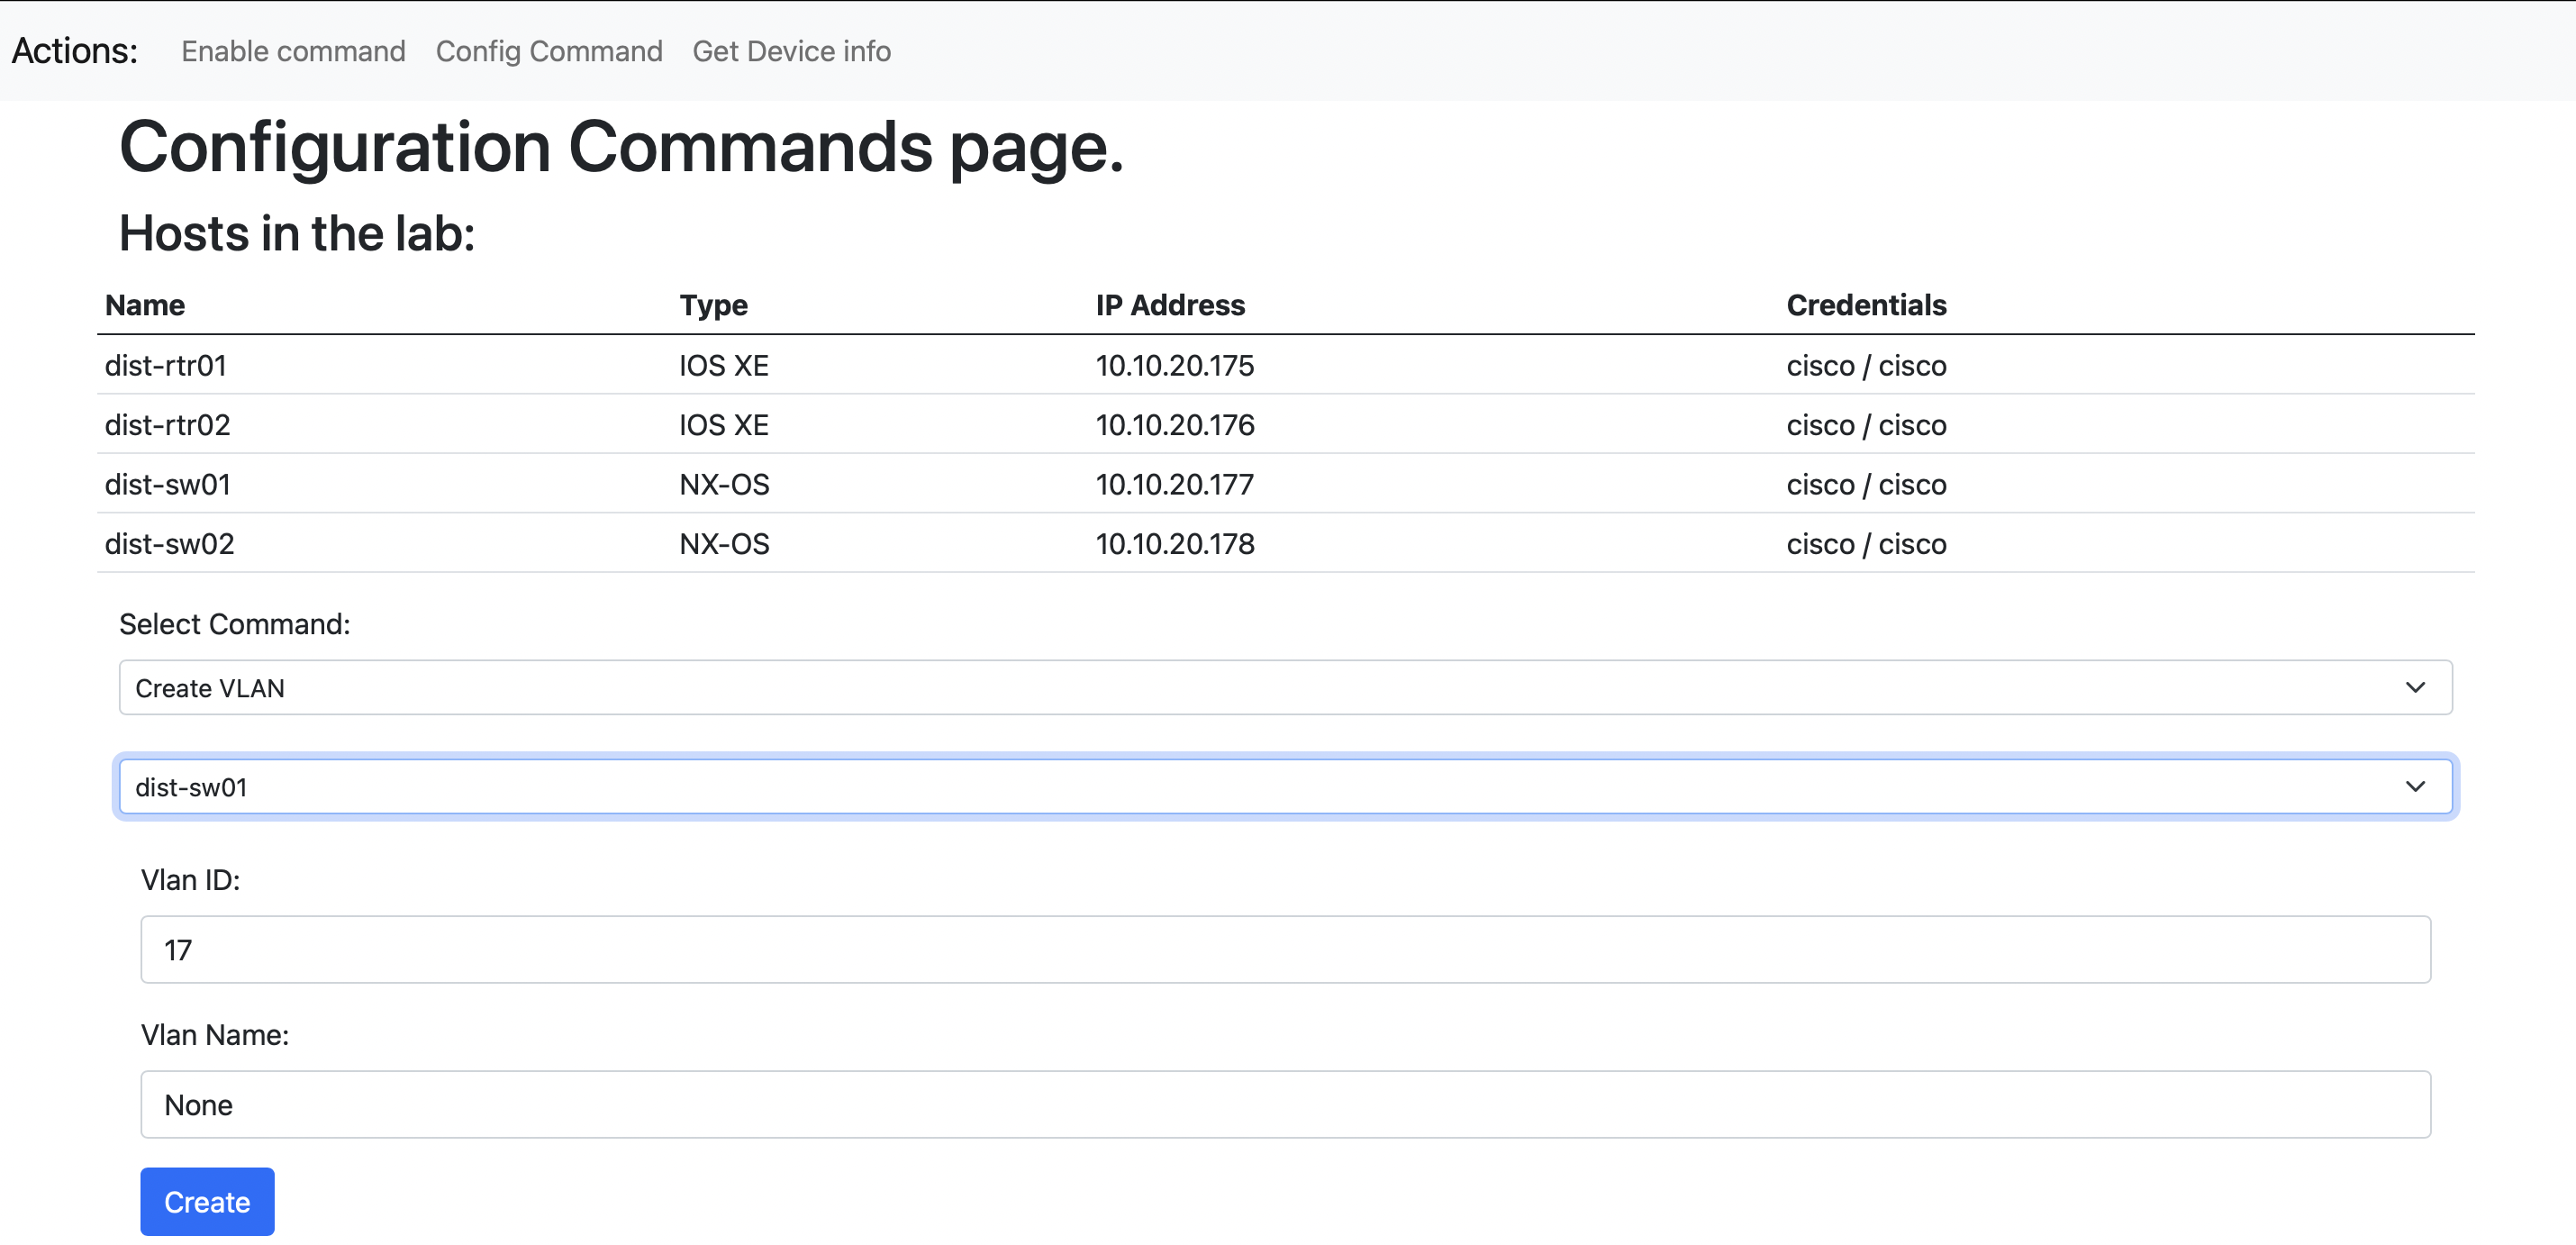Click the Create VLAN dropdown chevron
2576x1245 pixels.
(x=2415, y=687)
